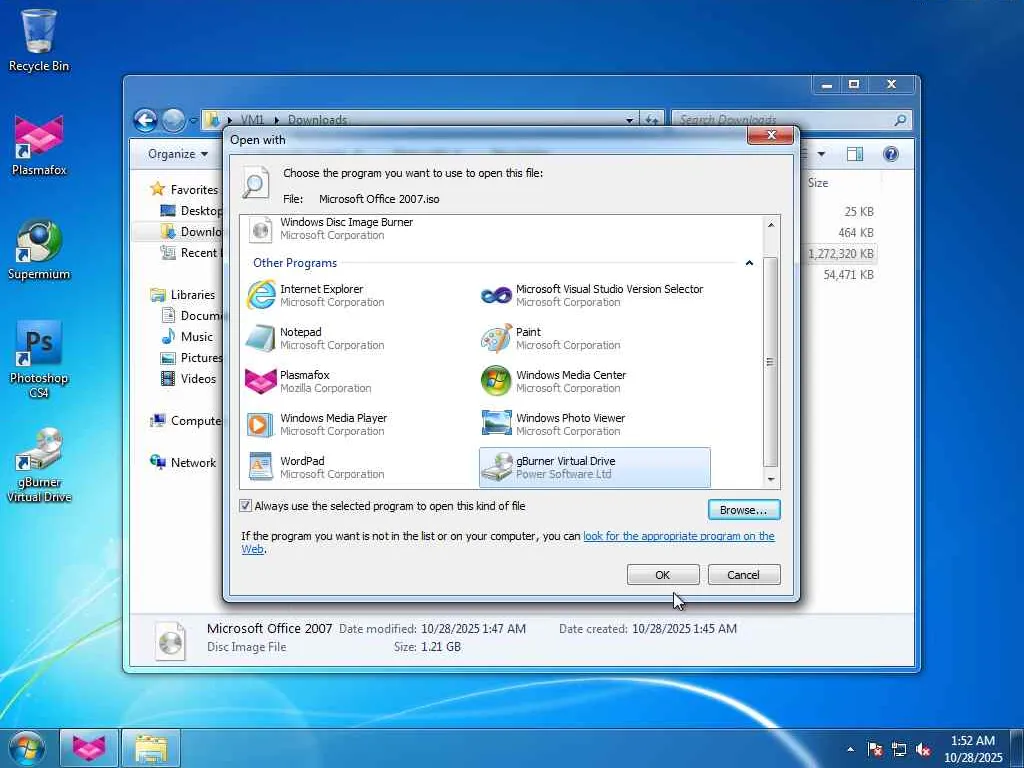The height and width of the screenshot is (768, 1024).
Task: Select Microsoft Visual Studio Version Selector
Action: pos(592,295)
